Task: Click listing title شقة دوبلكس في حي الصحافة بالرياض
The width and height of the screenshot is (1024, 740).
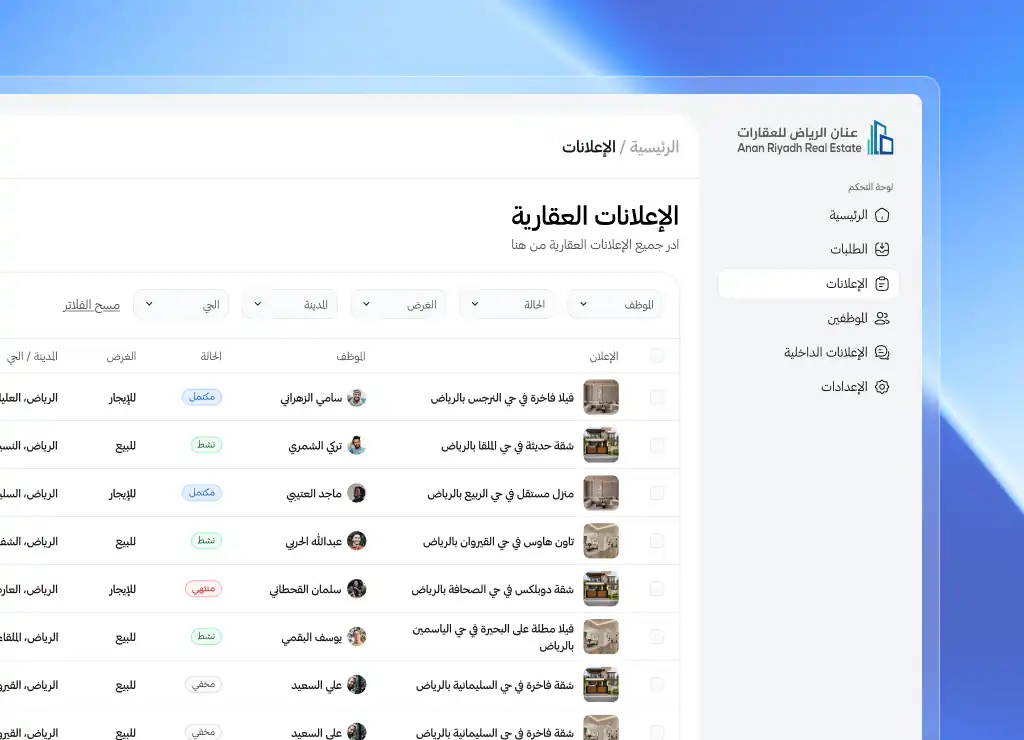Action: [492, 589]
